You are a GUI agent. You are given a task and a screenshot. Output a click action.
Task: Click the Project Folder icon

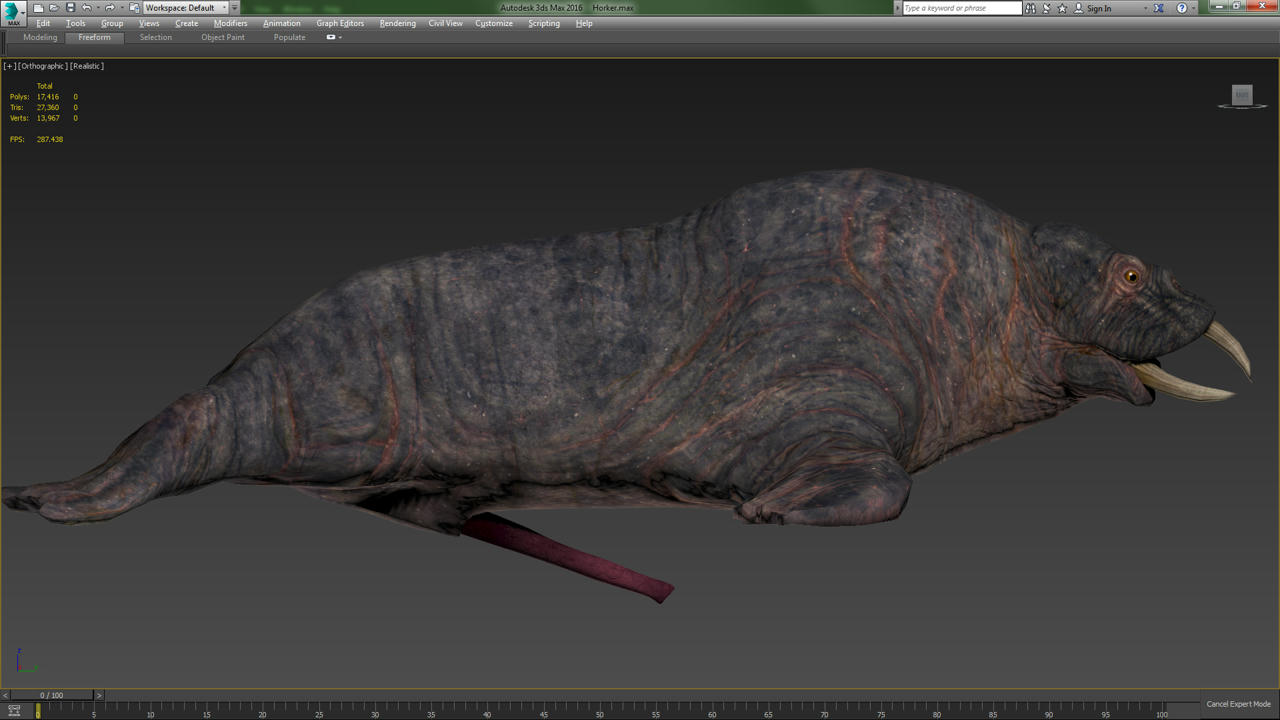pos(134,8)
